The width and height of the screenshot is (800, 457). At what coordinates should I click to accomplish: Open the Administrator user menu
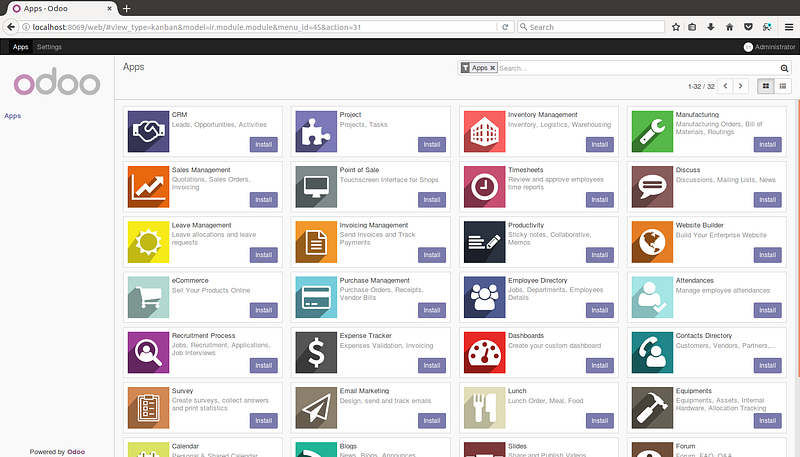(769, 47)
